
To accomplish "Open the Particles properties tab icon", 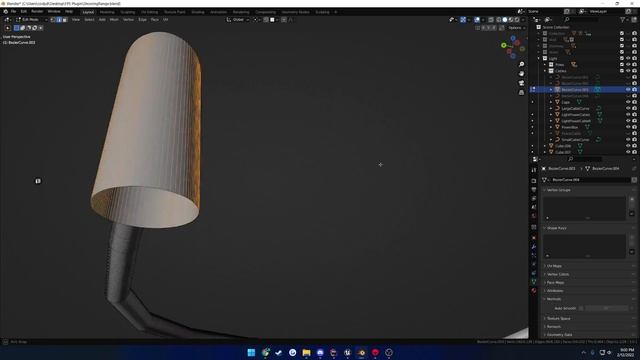I will [x=534, y=256].
